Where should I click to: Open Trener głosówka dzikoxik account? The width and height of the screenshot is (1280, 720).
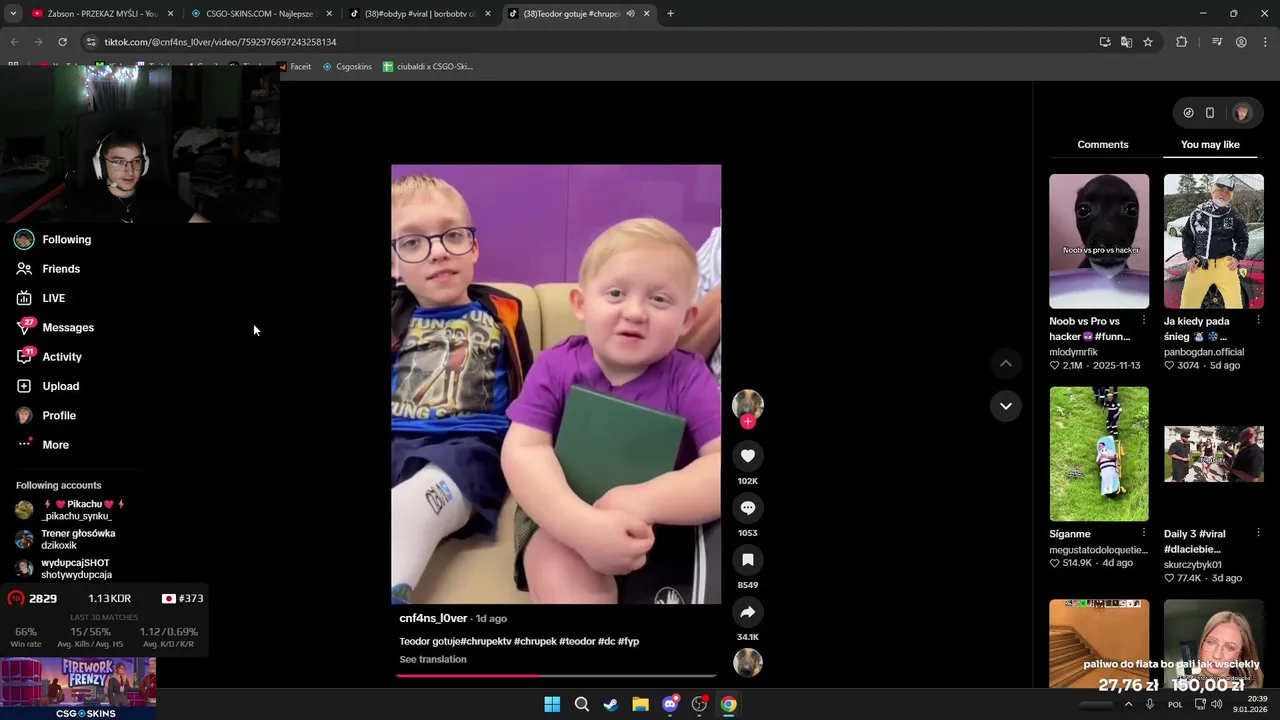(x=66, y=539)
